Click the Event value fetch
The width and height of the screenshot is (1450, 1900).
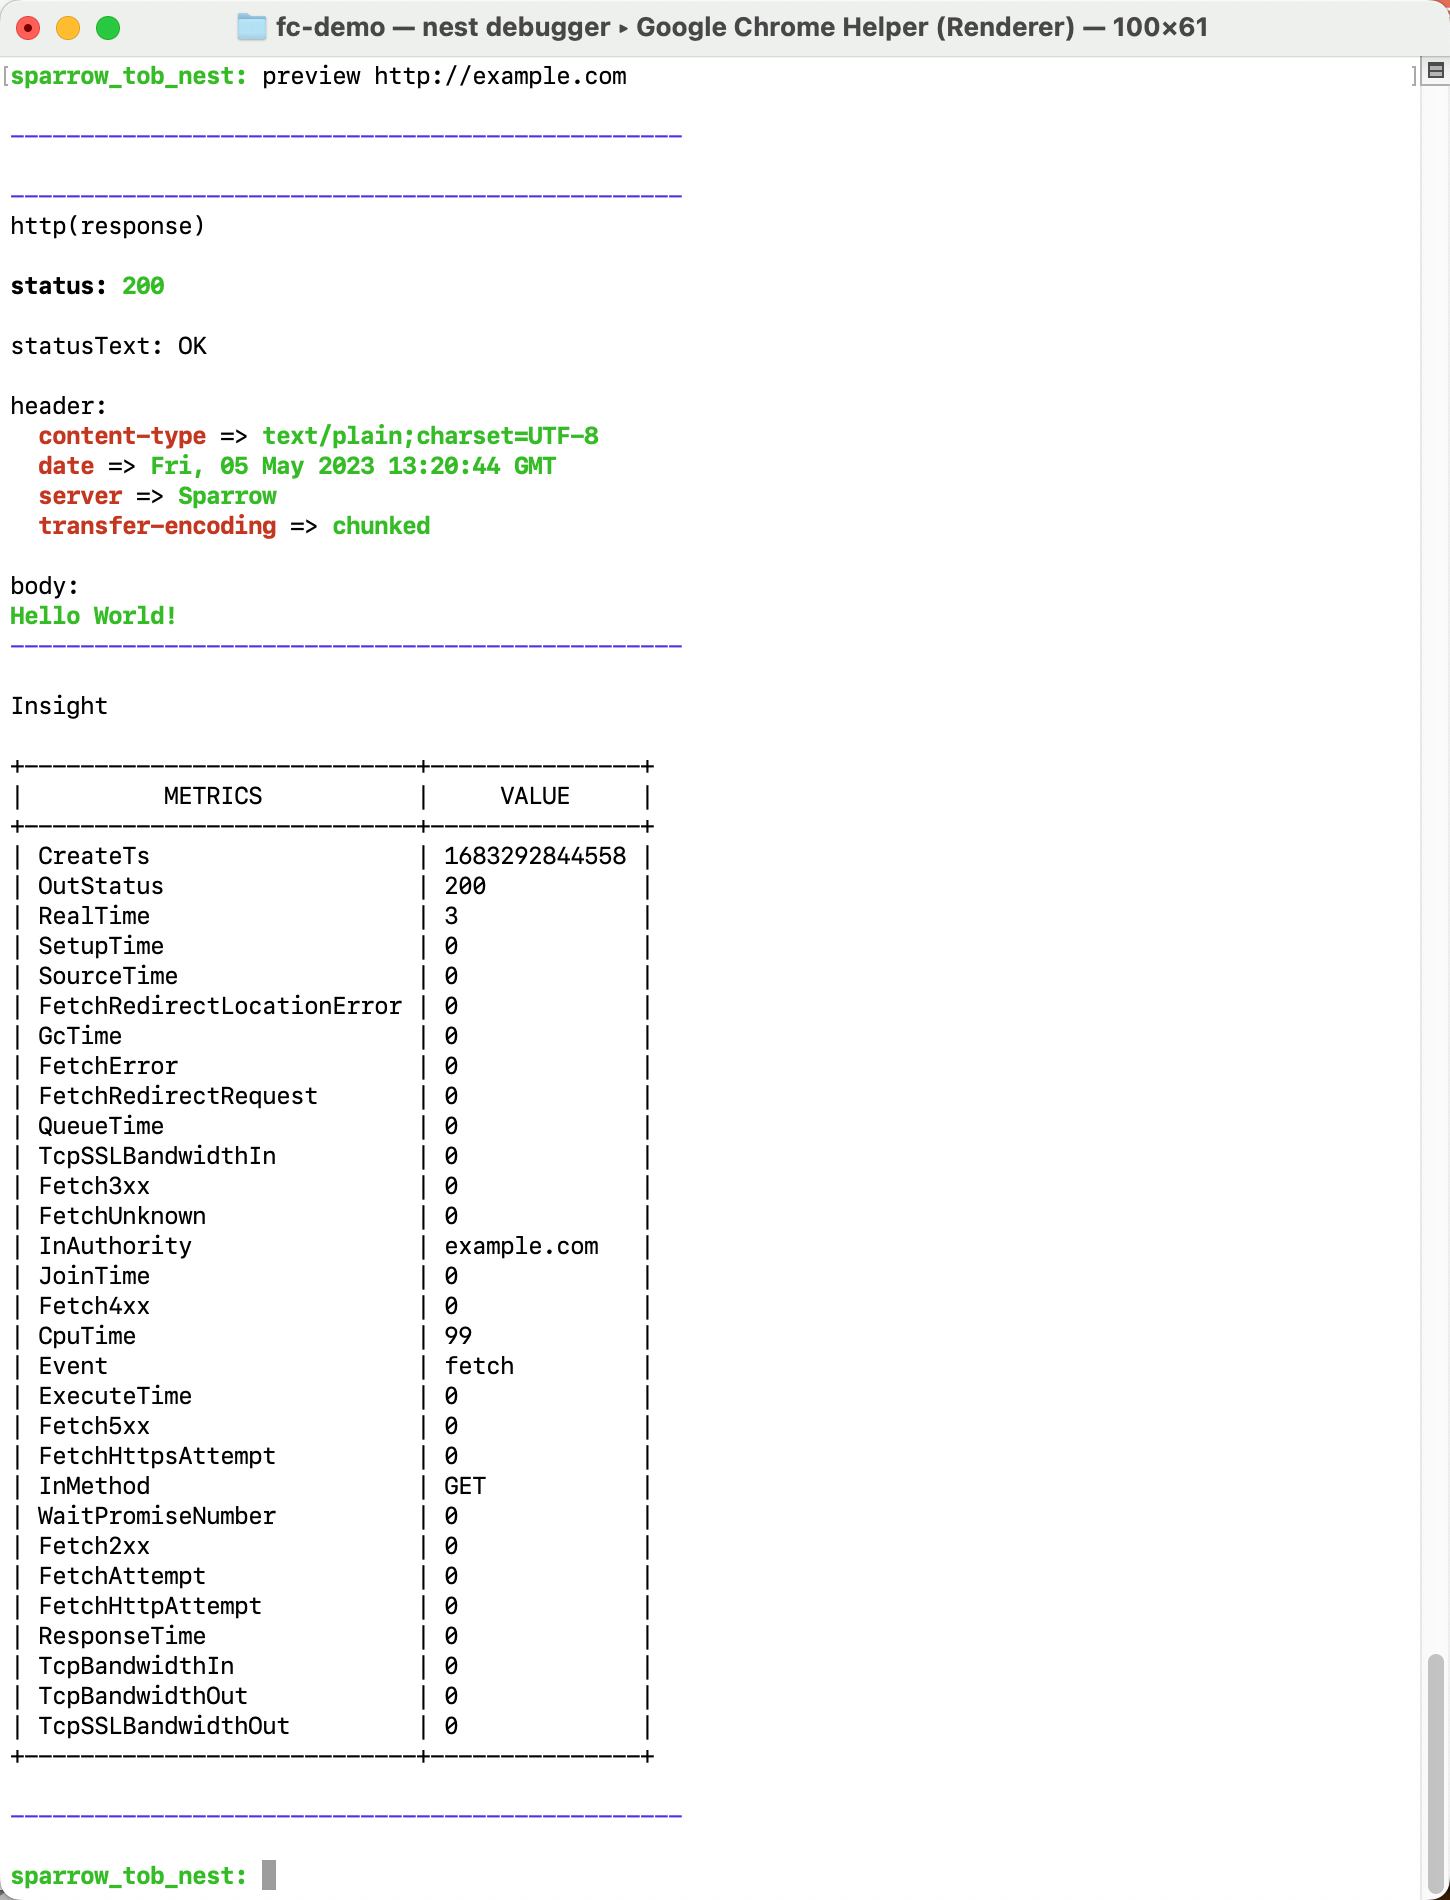pyautogui.click(x=479, y=1366)
